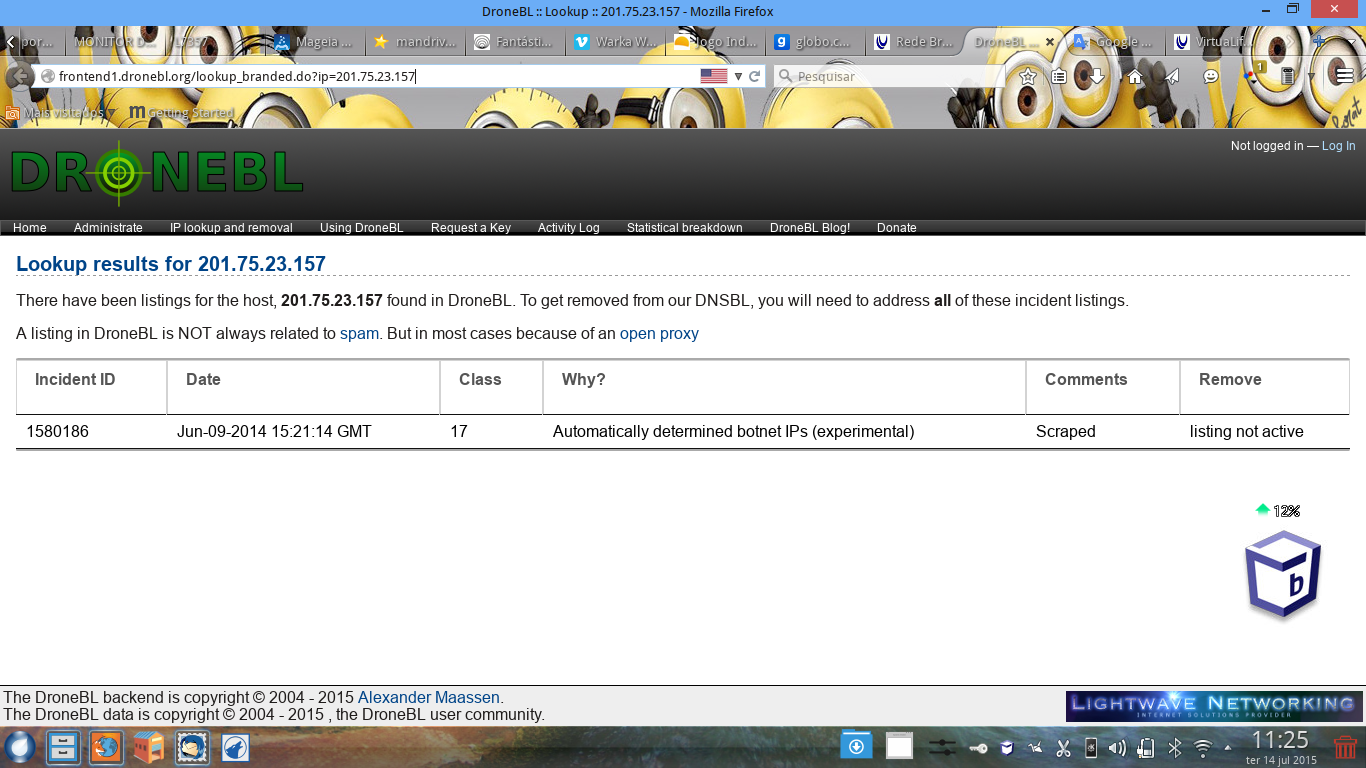Click the DroneBL logo
The height and width of the screenshot is (768, 1366).
point(156,172)
